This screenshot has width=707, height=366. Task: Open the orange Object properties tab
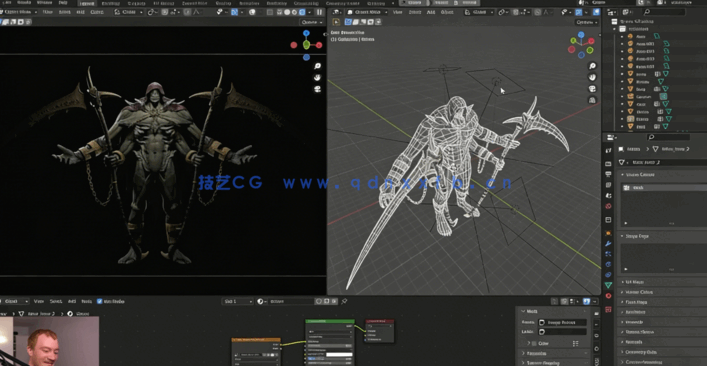pyautogui.click(x=608, y=233)
